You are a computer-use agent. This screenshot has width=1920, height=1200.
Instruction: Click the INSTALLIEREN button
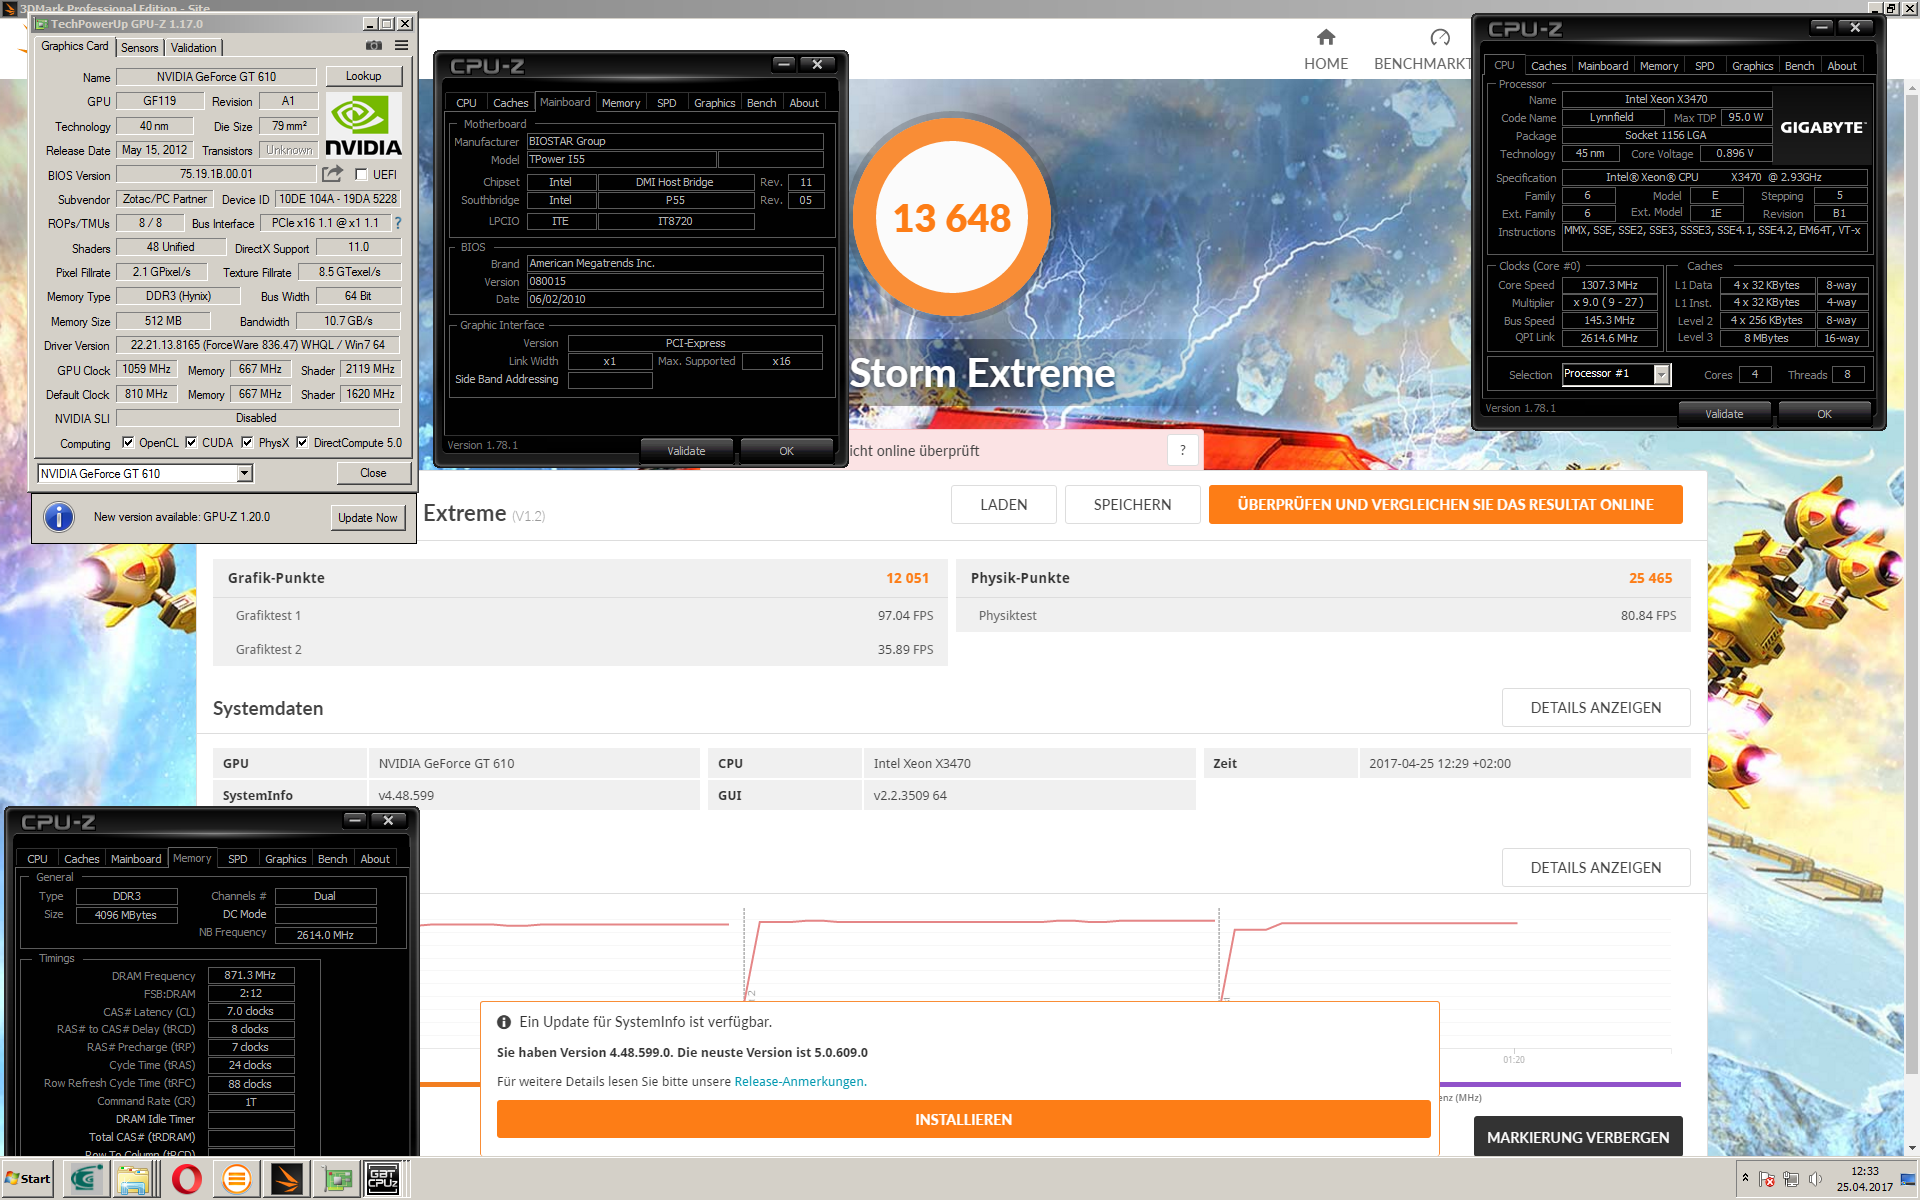click(x=963, y=1120)
